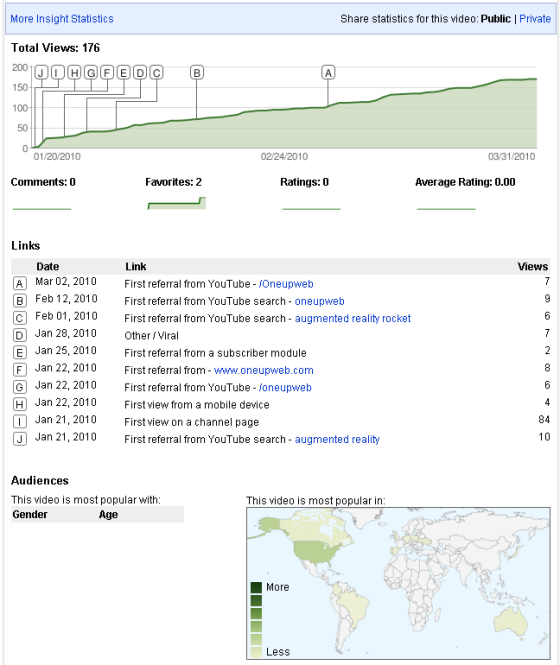Image resolution: width=560 pixels, height=665 pixels.
Task: Click the Favorites mini trend chart
Action: coord(177,203)
